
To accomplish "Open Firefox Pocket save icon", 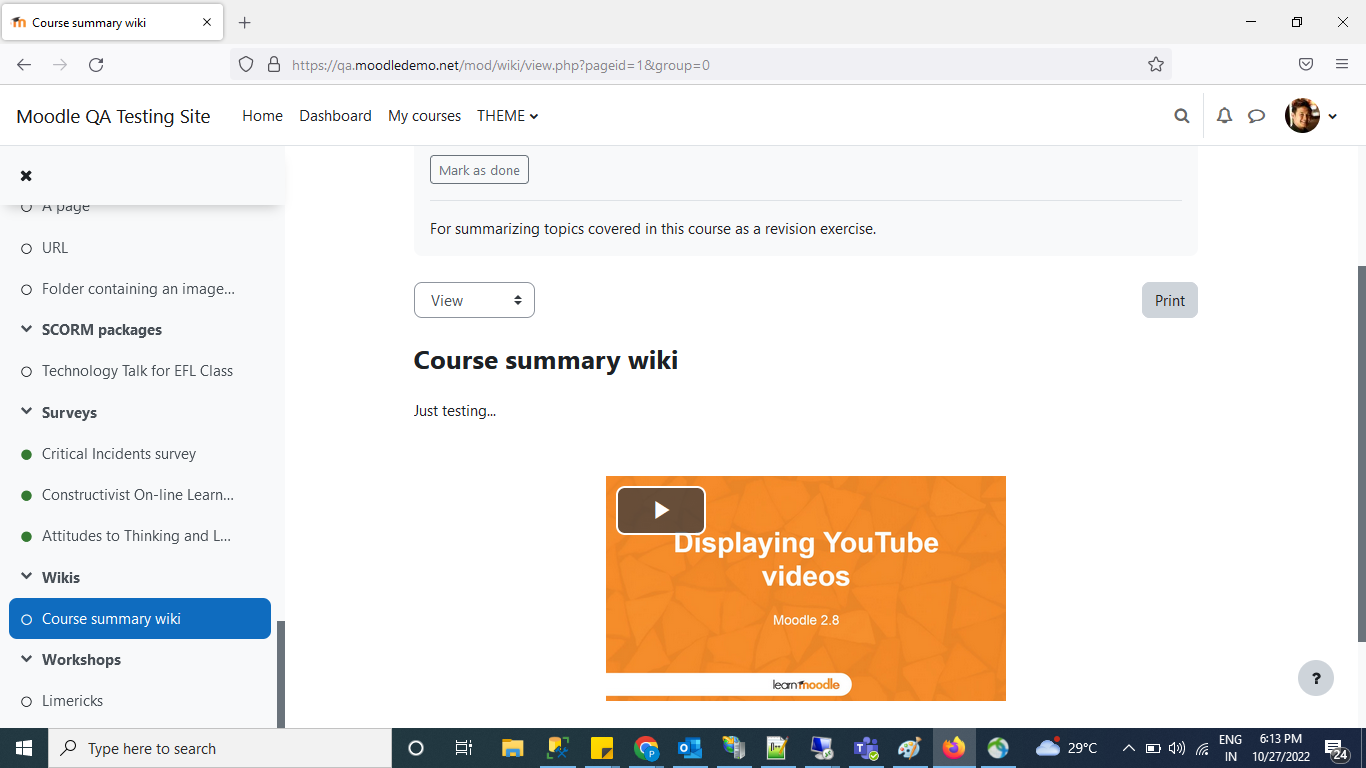I will 1306,64.
